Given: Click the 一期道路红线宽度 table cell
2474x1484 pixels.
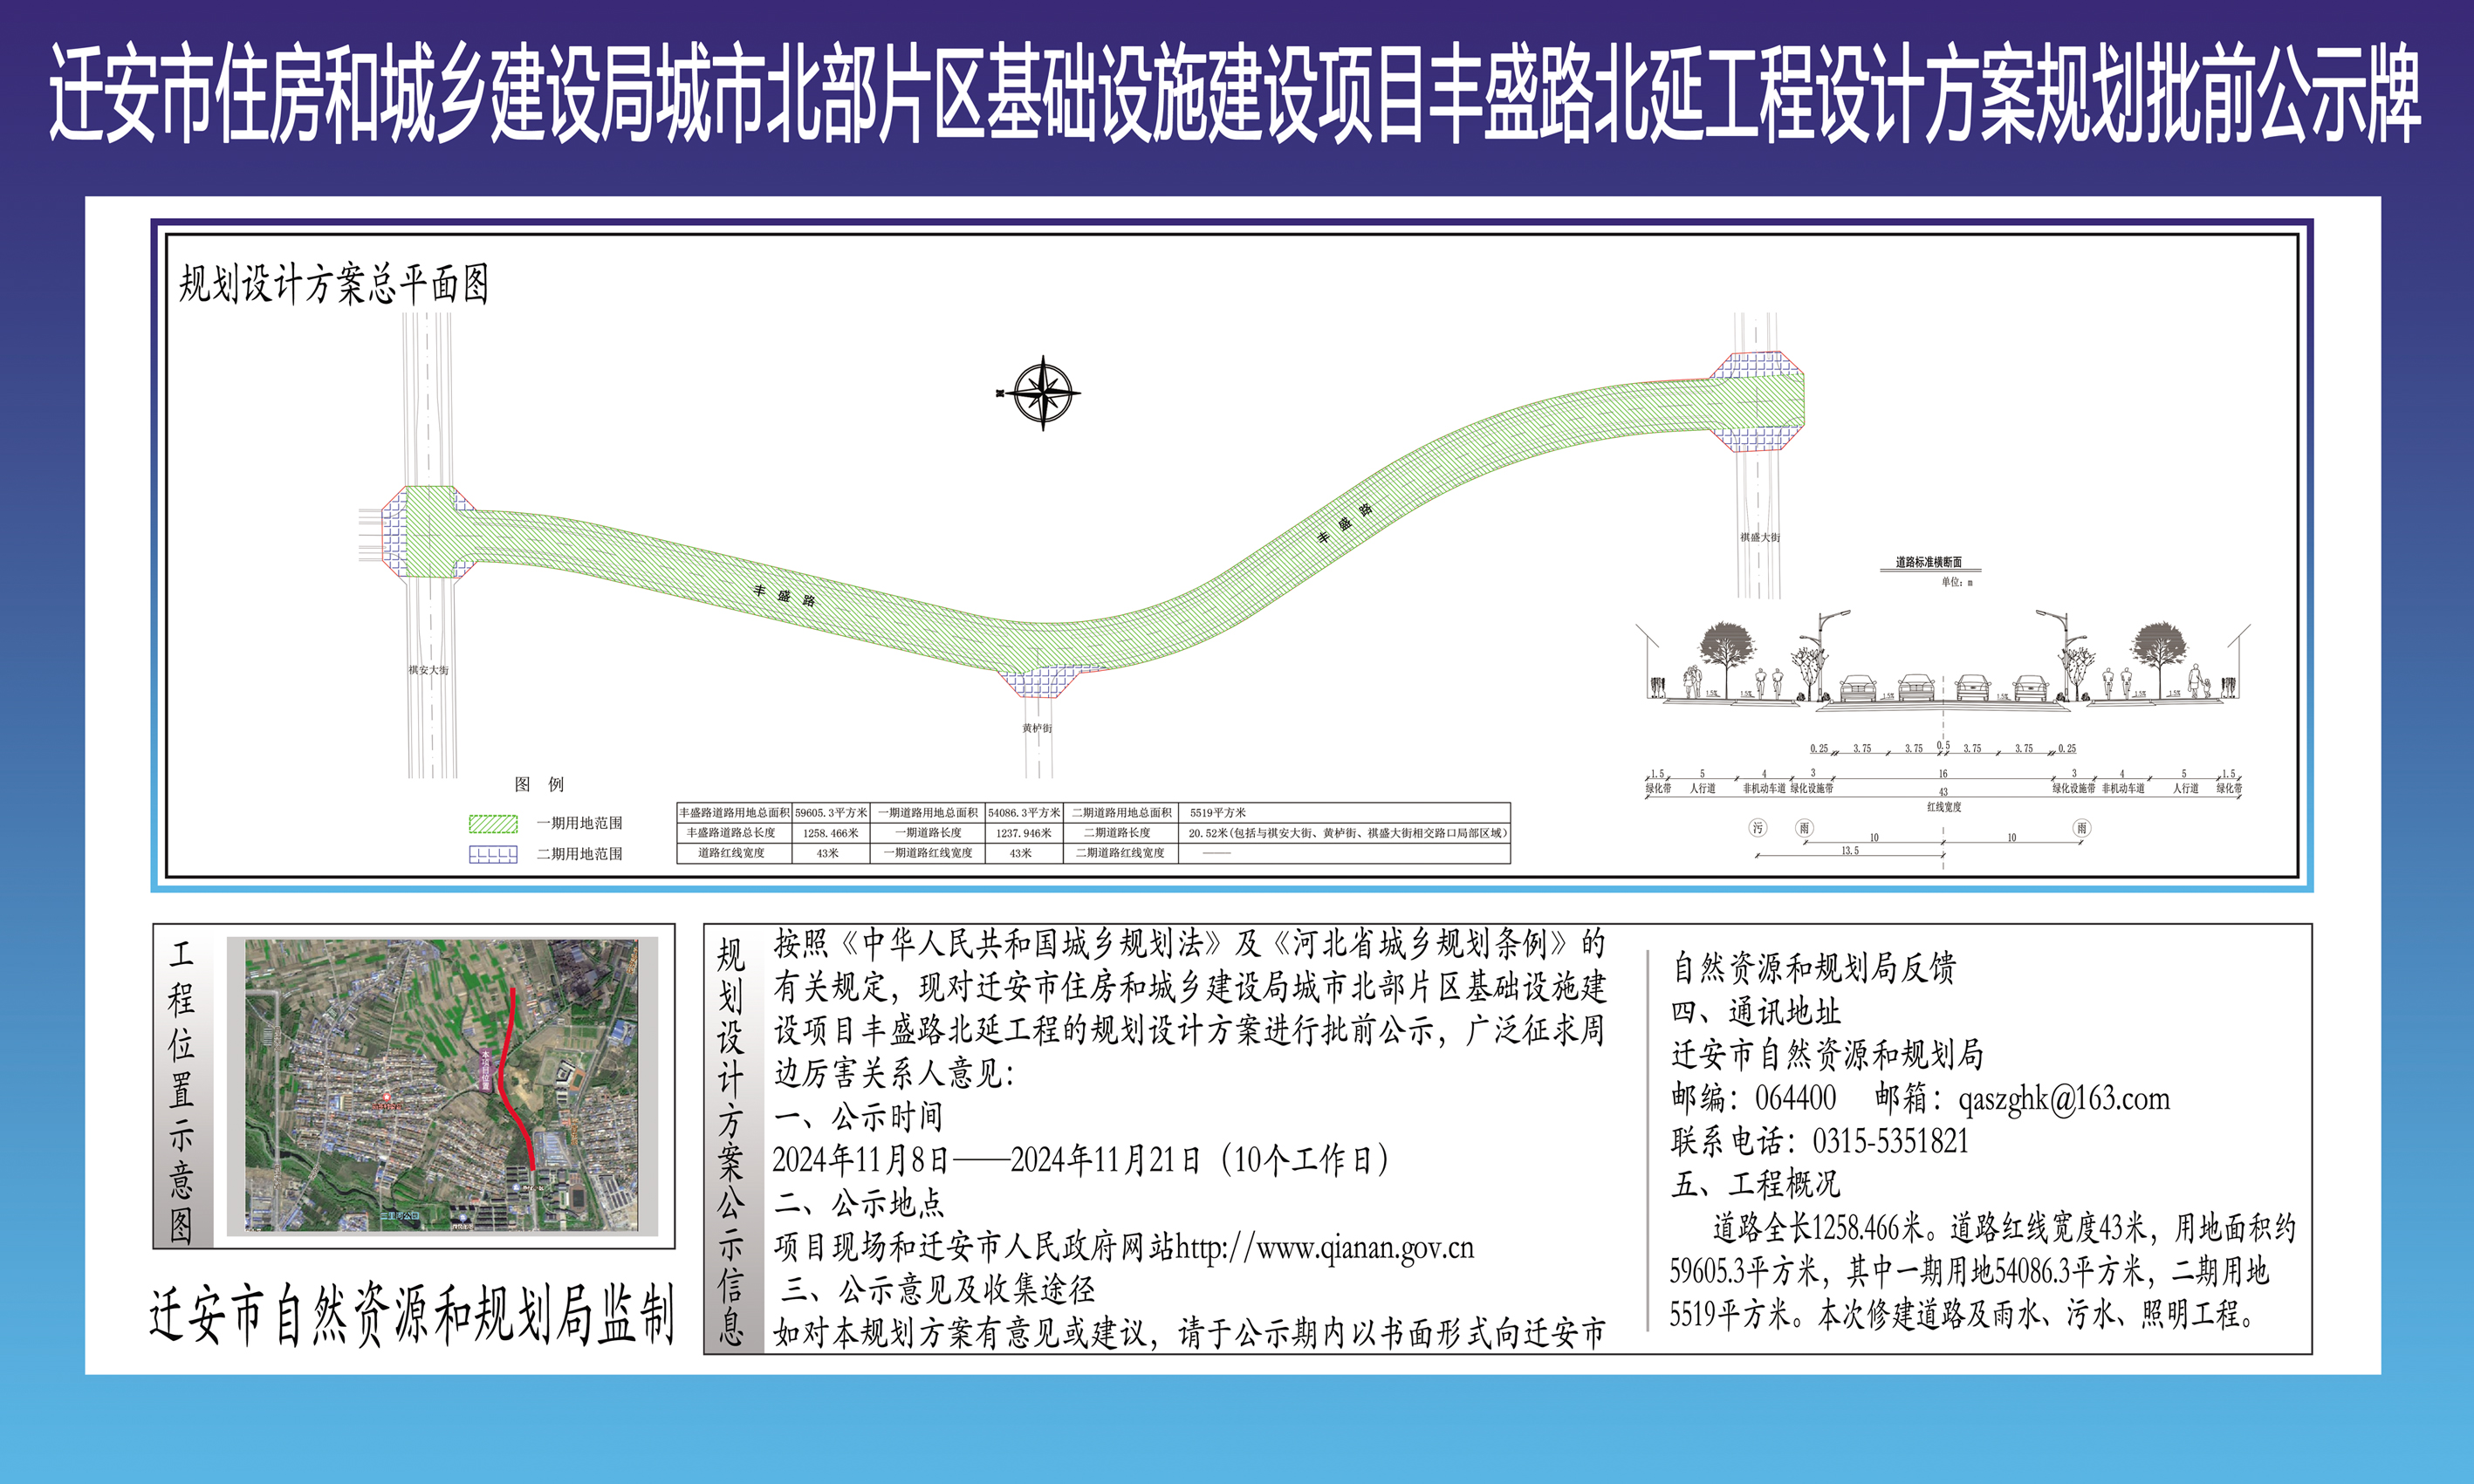Looking at the screenshot, I should click(x=928, y=853).
